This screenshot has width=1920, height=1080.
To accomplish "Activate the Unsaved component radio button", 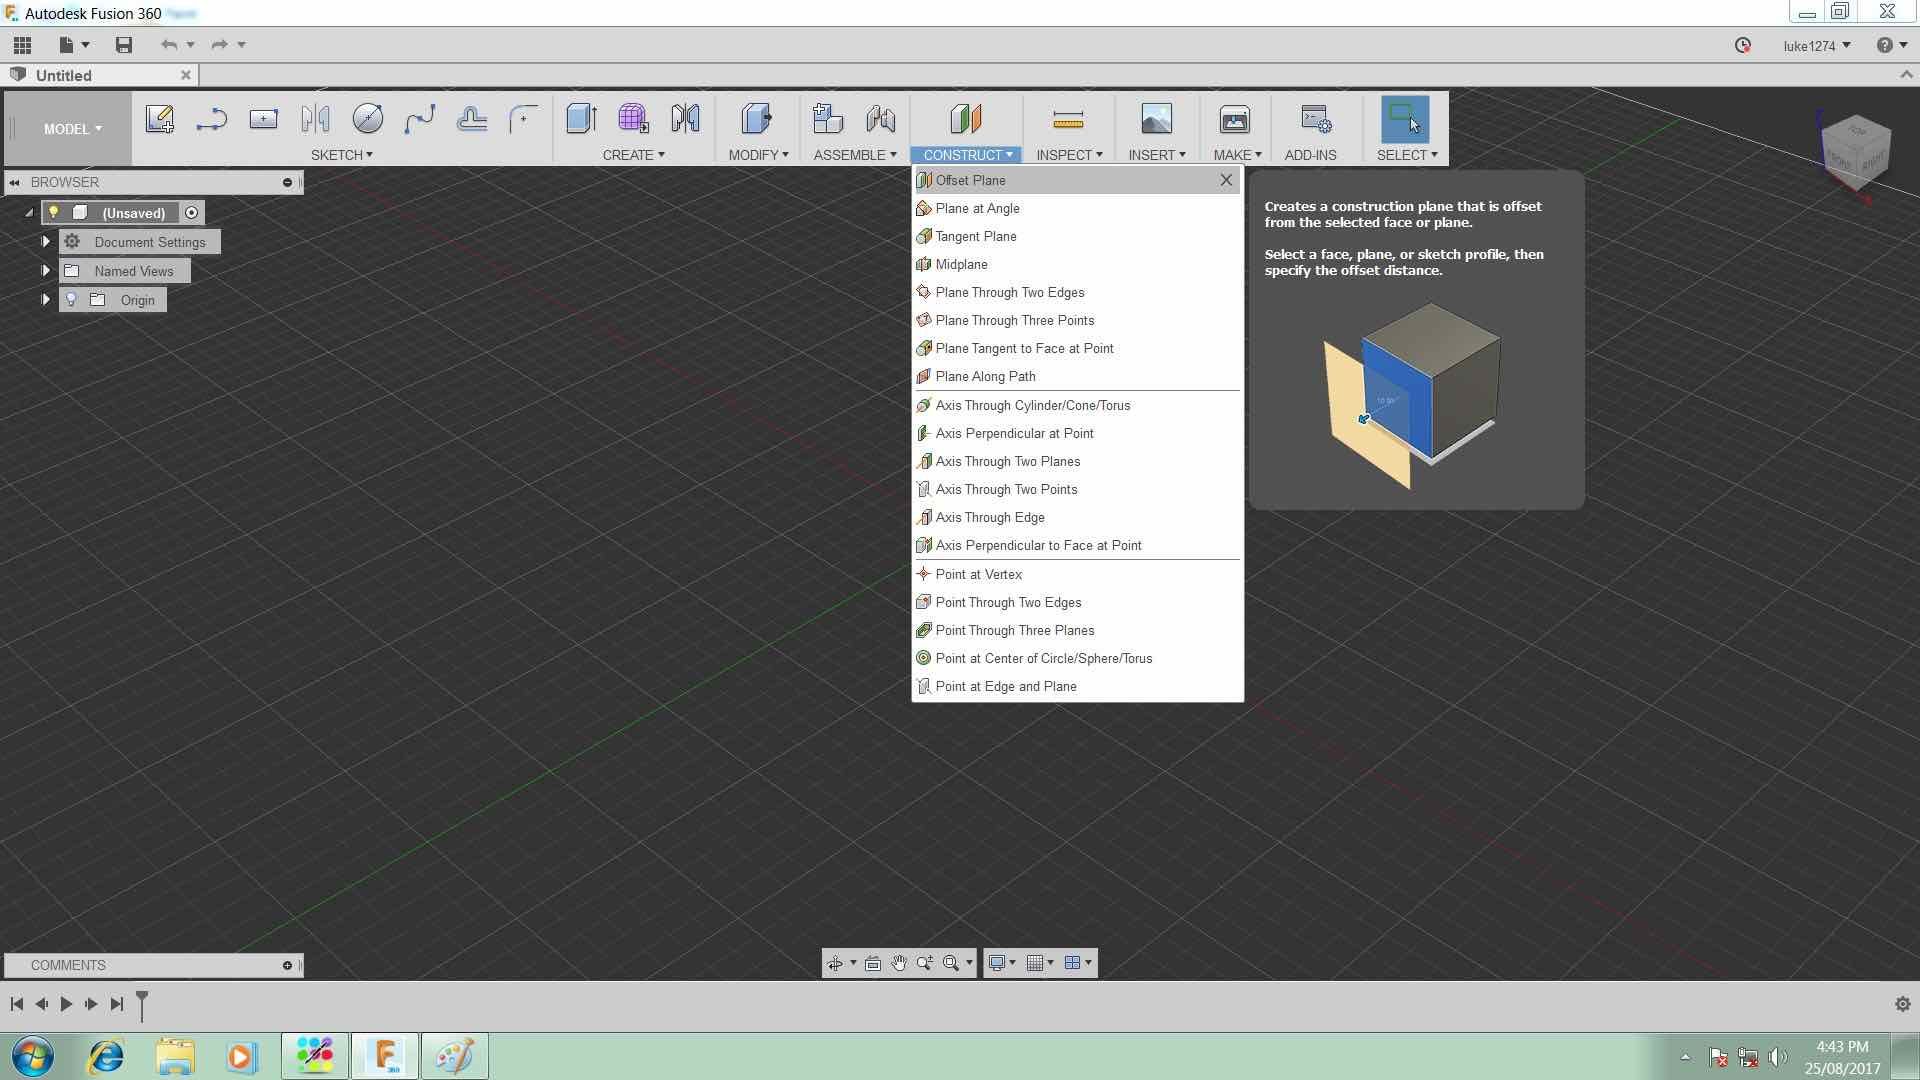I will (x=192, y=212).
